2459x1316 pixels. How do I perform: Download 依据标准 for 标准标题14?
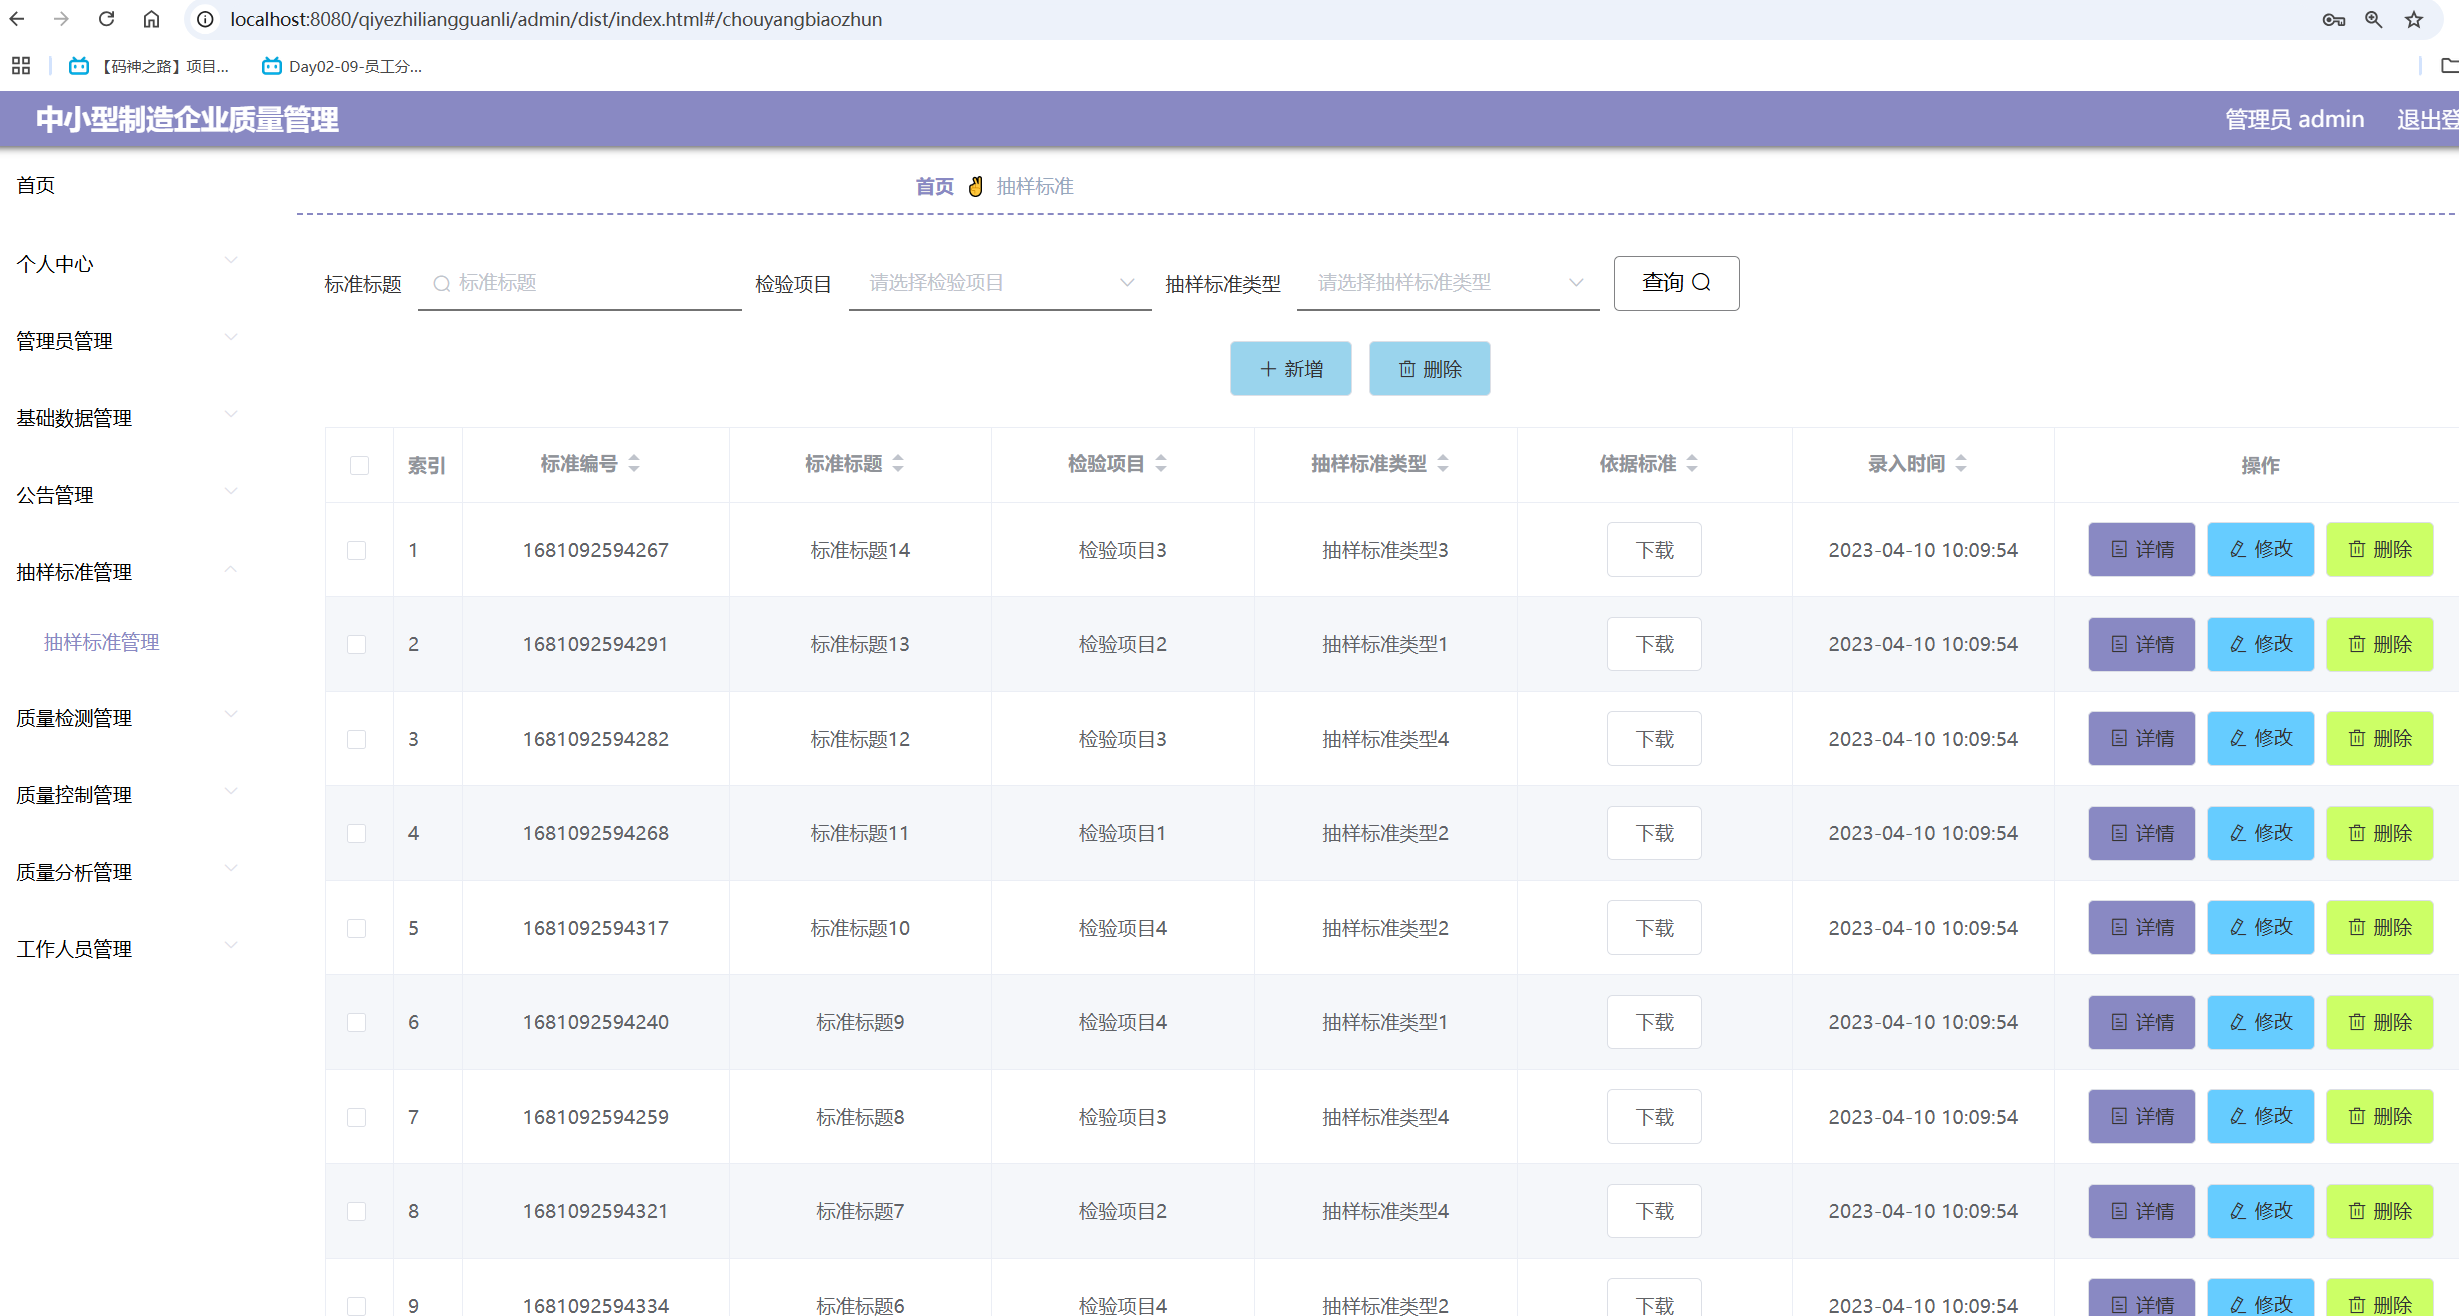coord(1654,549)
